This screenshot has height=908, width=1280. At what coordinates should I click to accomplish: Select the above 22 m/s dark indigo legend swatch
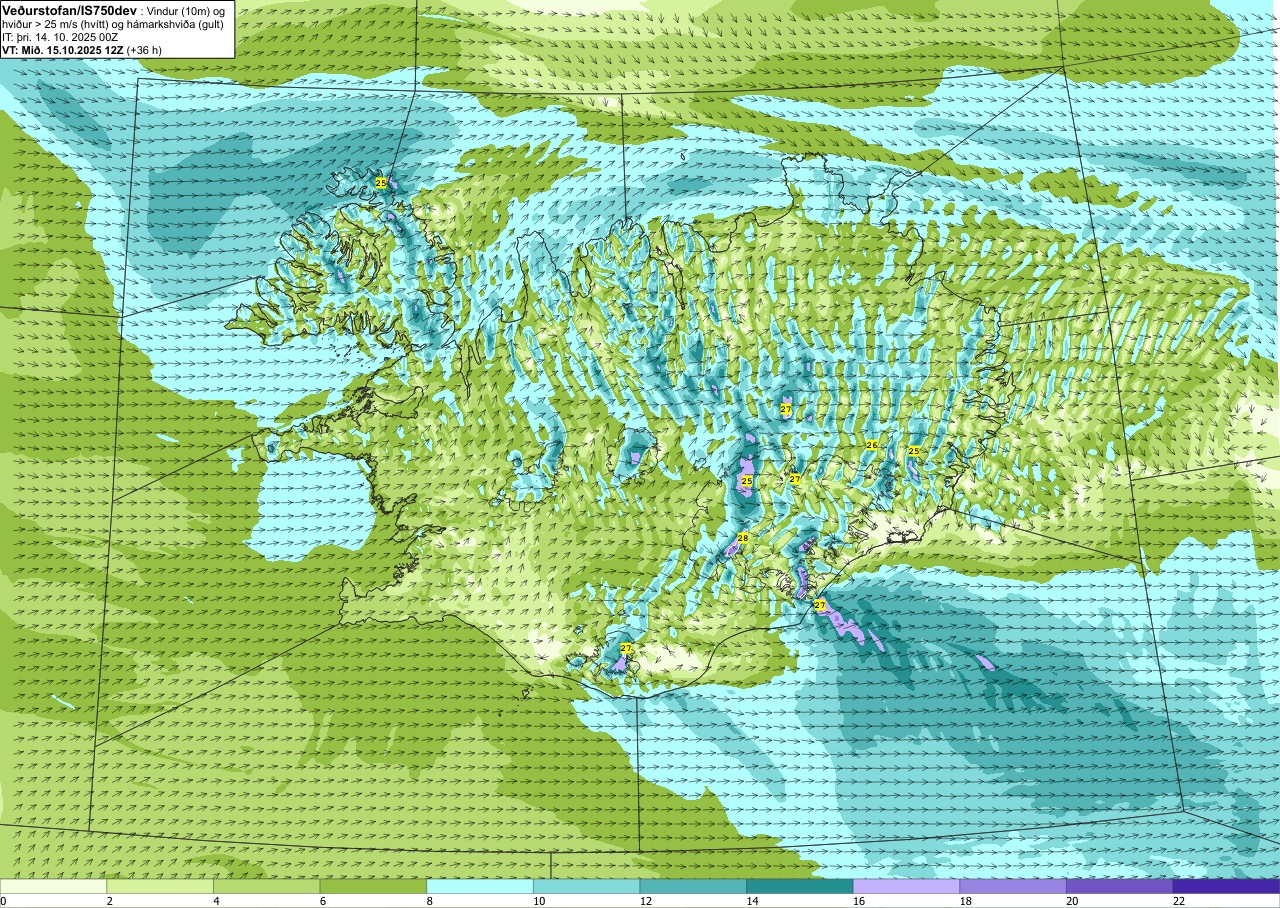click(1227, 886)
